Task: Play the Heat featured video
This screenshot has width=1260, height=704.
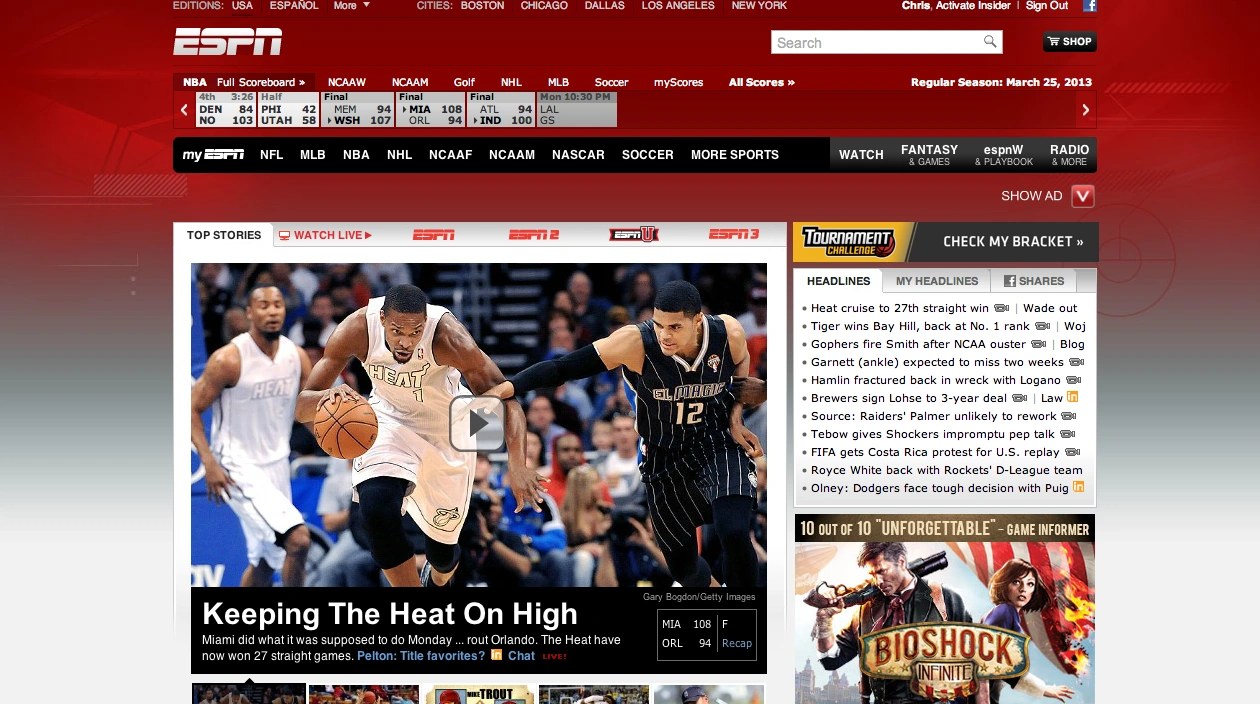Action: click(477, 423)
